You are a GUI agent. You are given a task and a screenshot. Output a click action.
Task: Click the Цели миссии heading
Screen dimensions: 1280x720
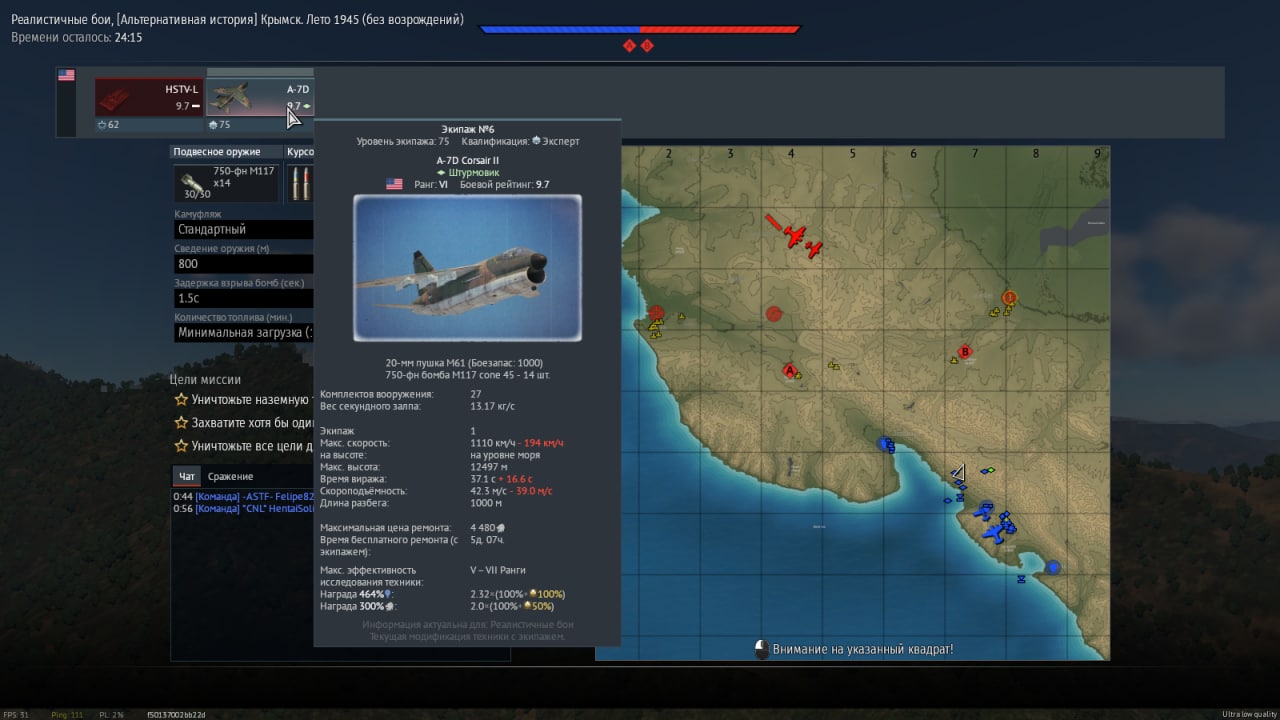[x=205, y=379]
